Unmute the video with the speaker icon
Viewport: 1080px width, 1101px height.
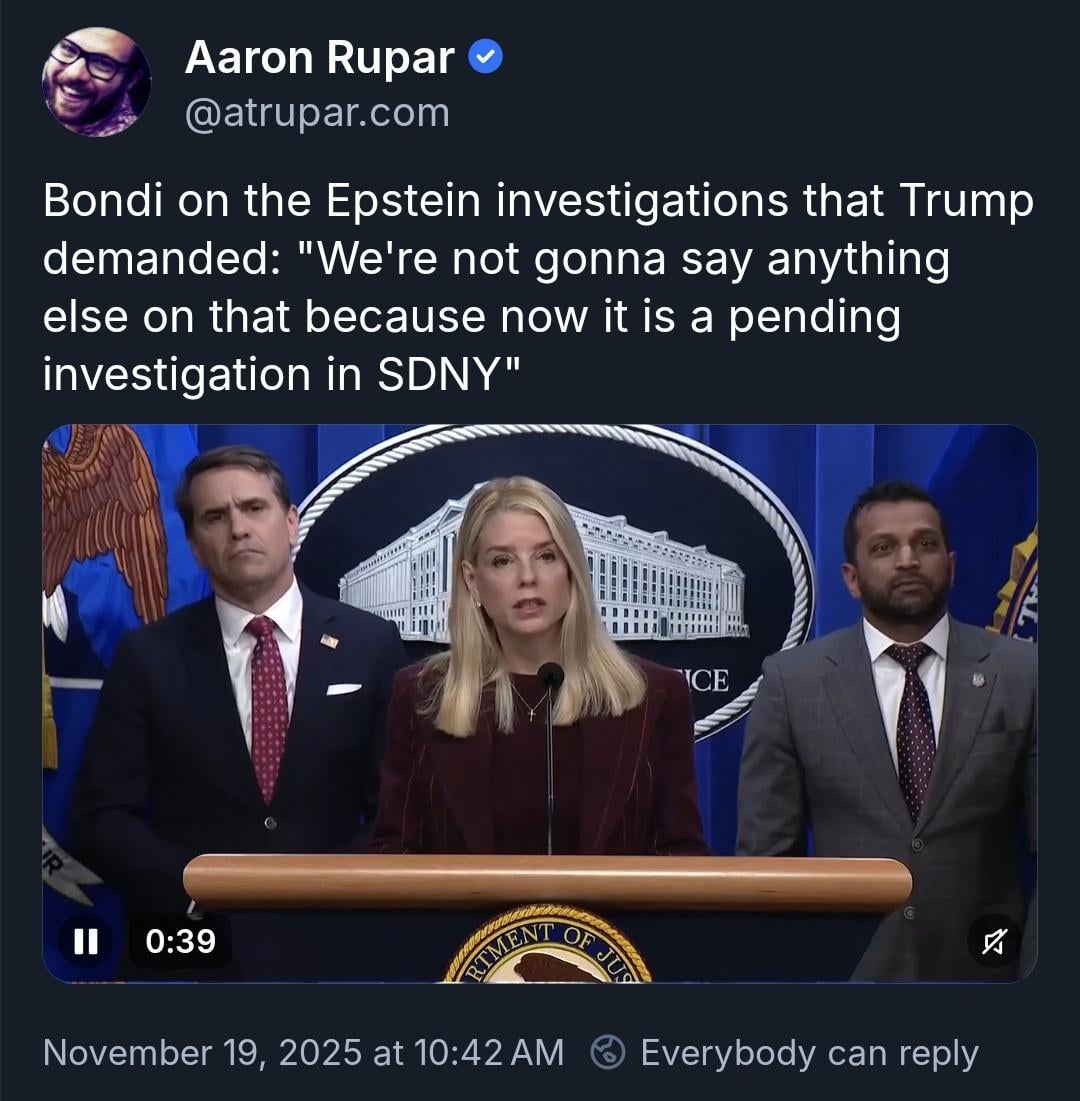[x=994, y=941]
